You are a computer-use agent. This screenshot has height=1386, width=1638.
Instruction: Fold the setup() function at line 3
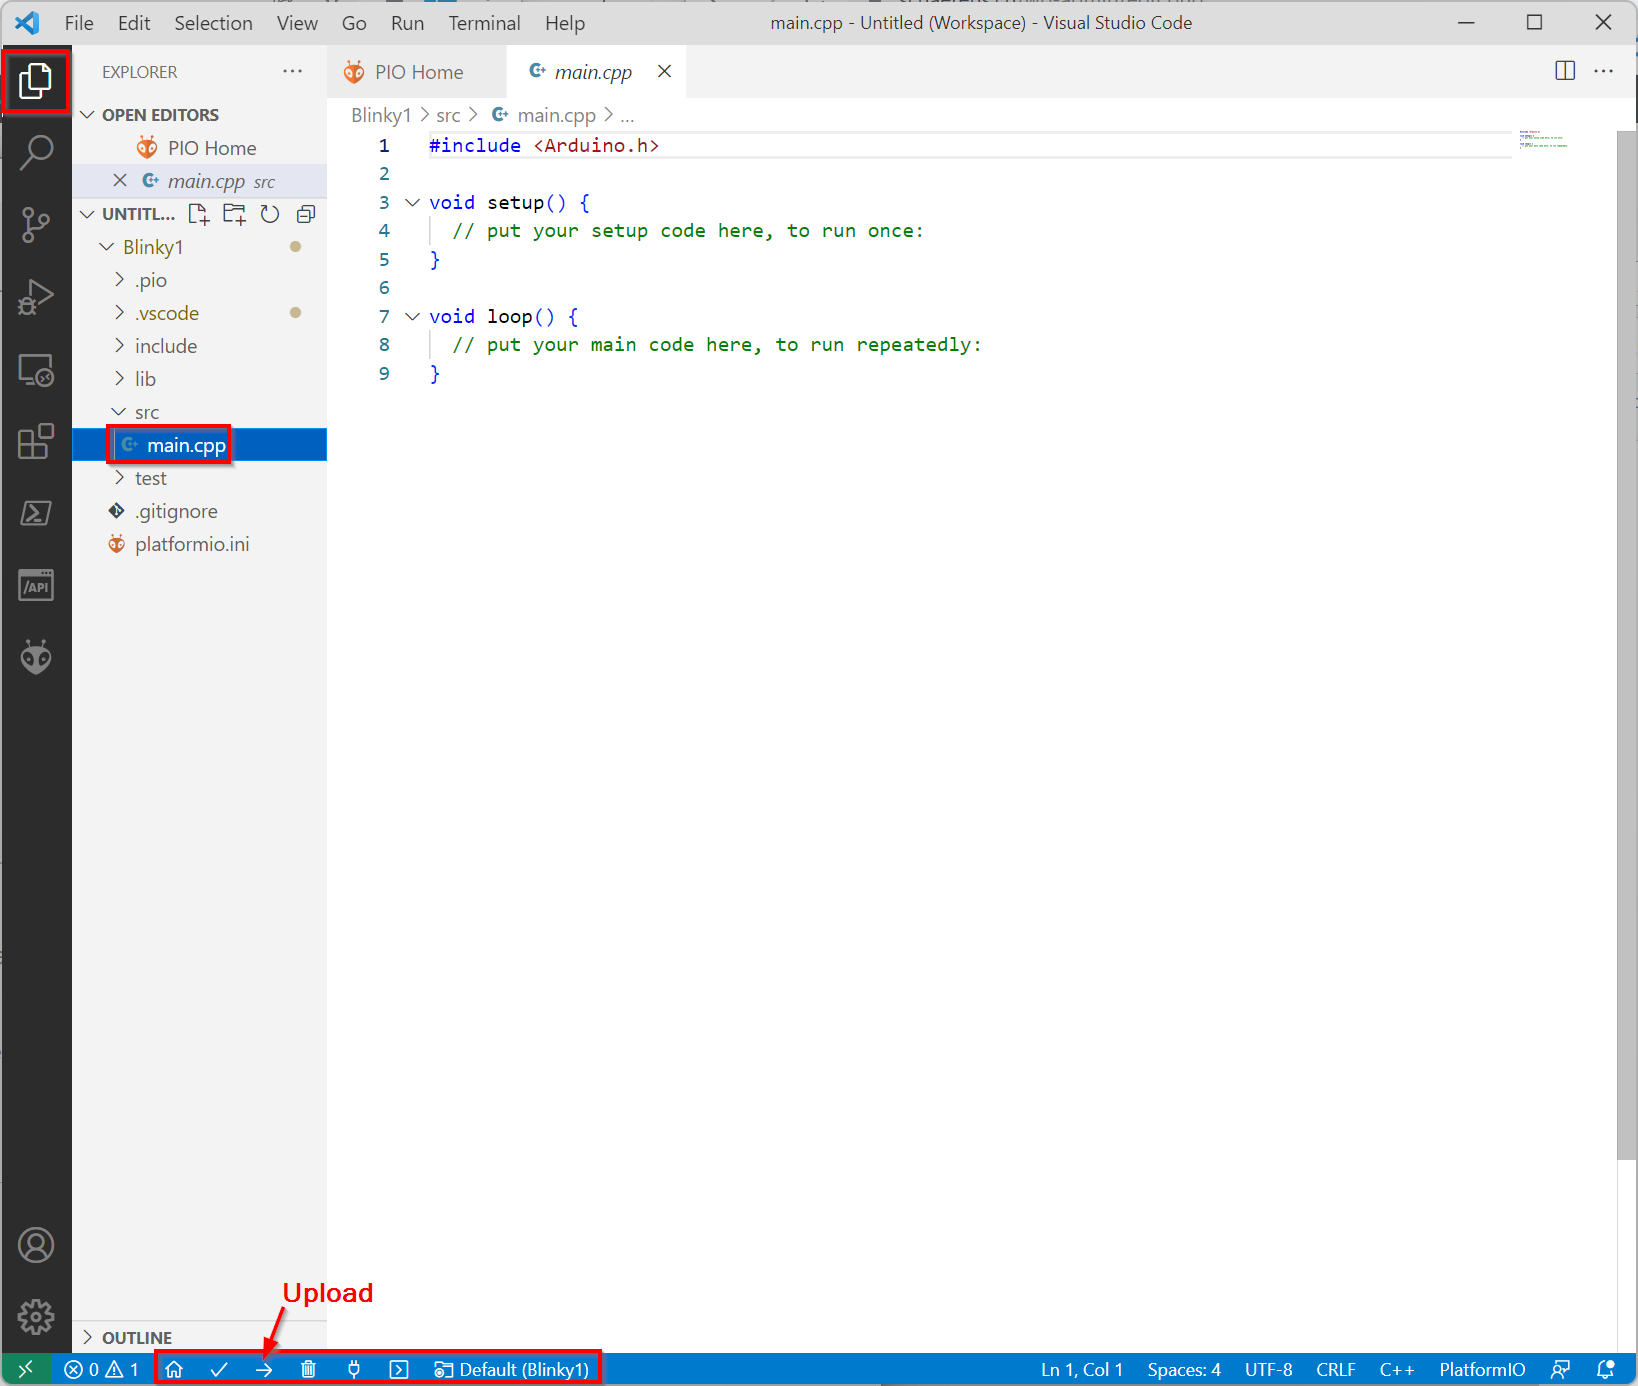point(412,202)
